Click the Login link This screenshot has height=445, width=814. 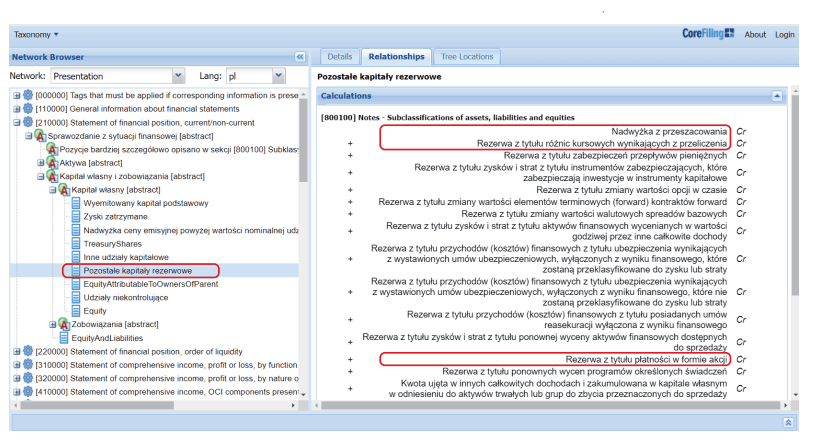(784, 34)
